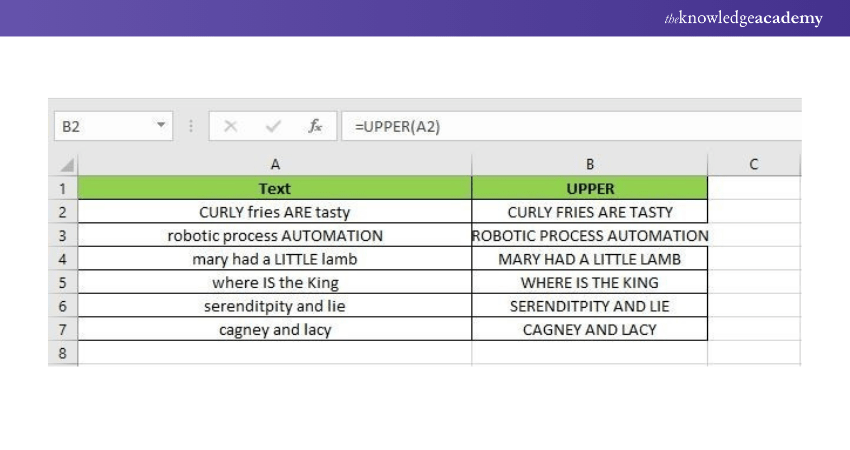The height and width of the screenshot is (450, 850).
Task: Select row 5 header
Action: [x=62, y=282]
